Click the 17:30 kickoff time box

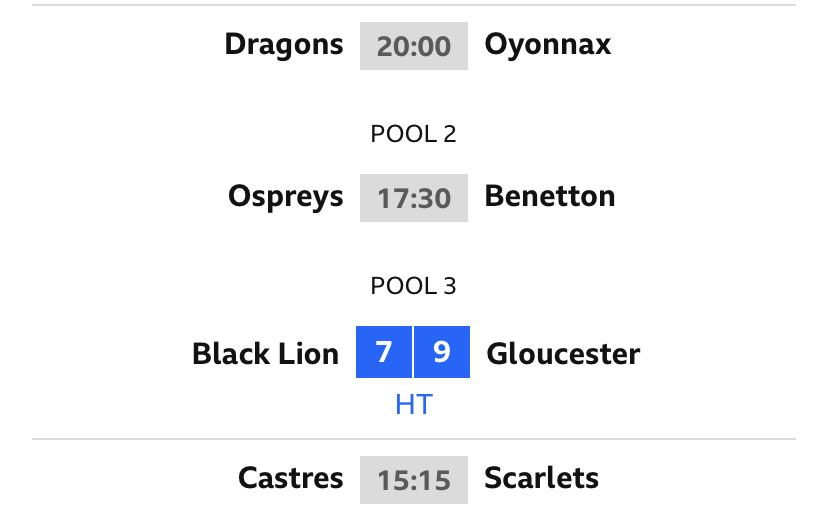click(414, 198)
